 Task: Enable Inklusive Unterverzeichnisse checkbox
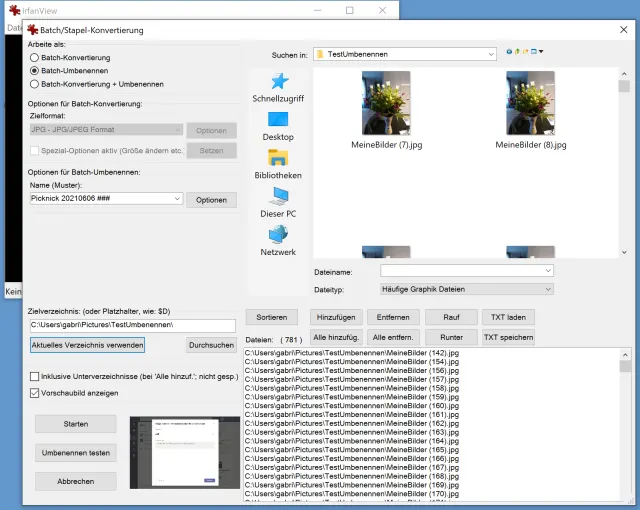35,376
